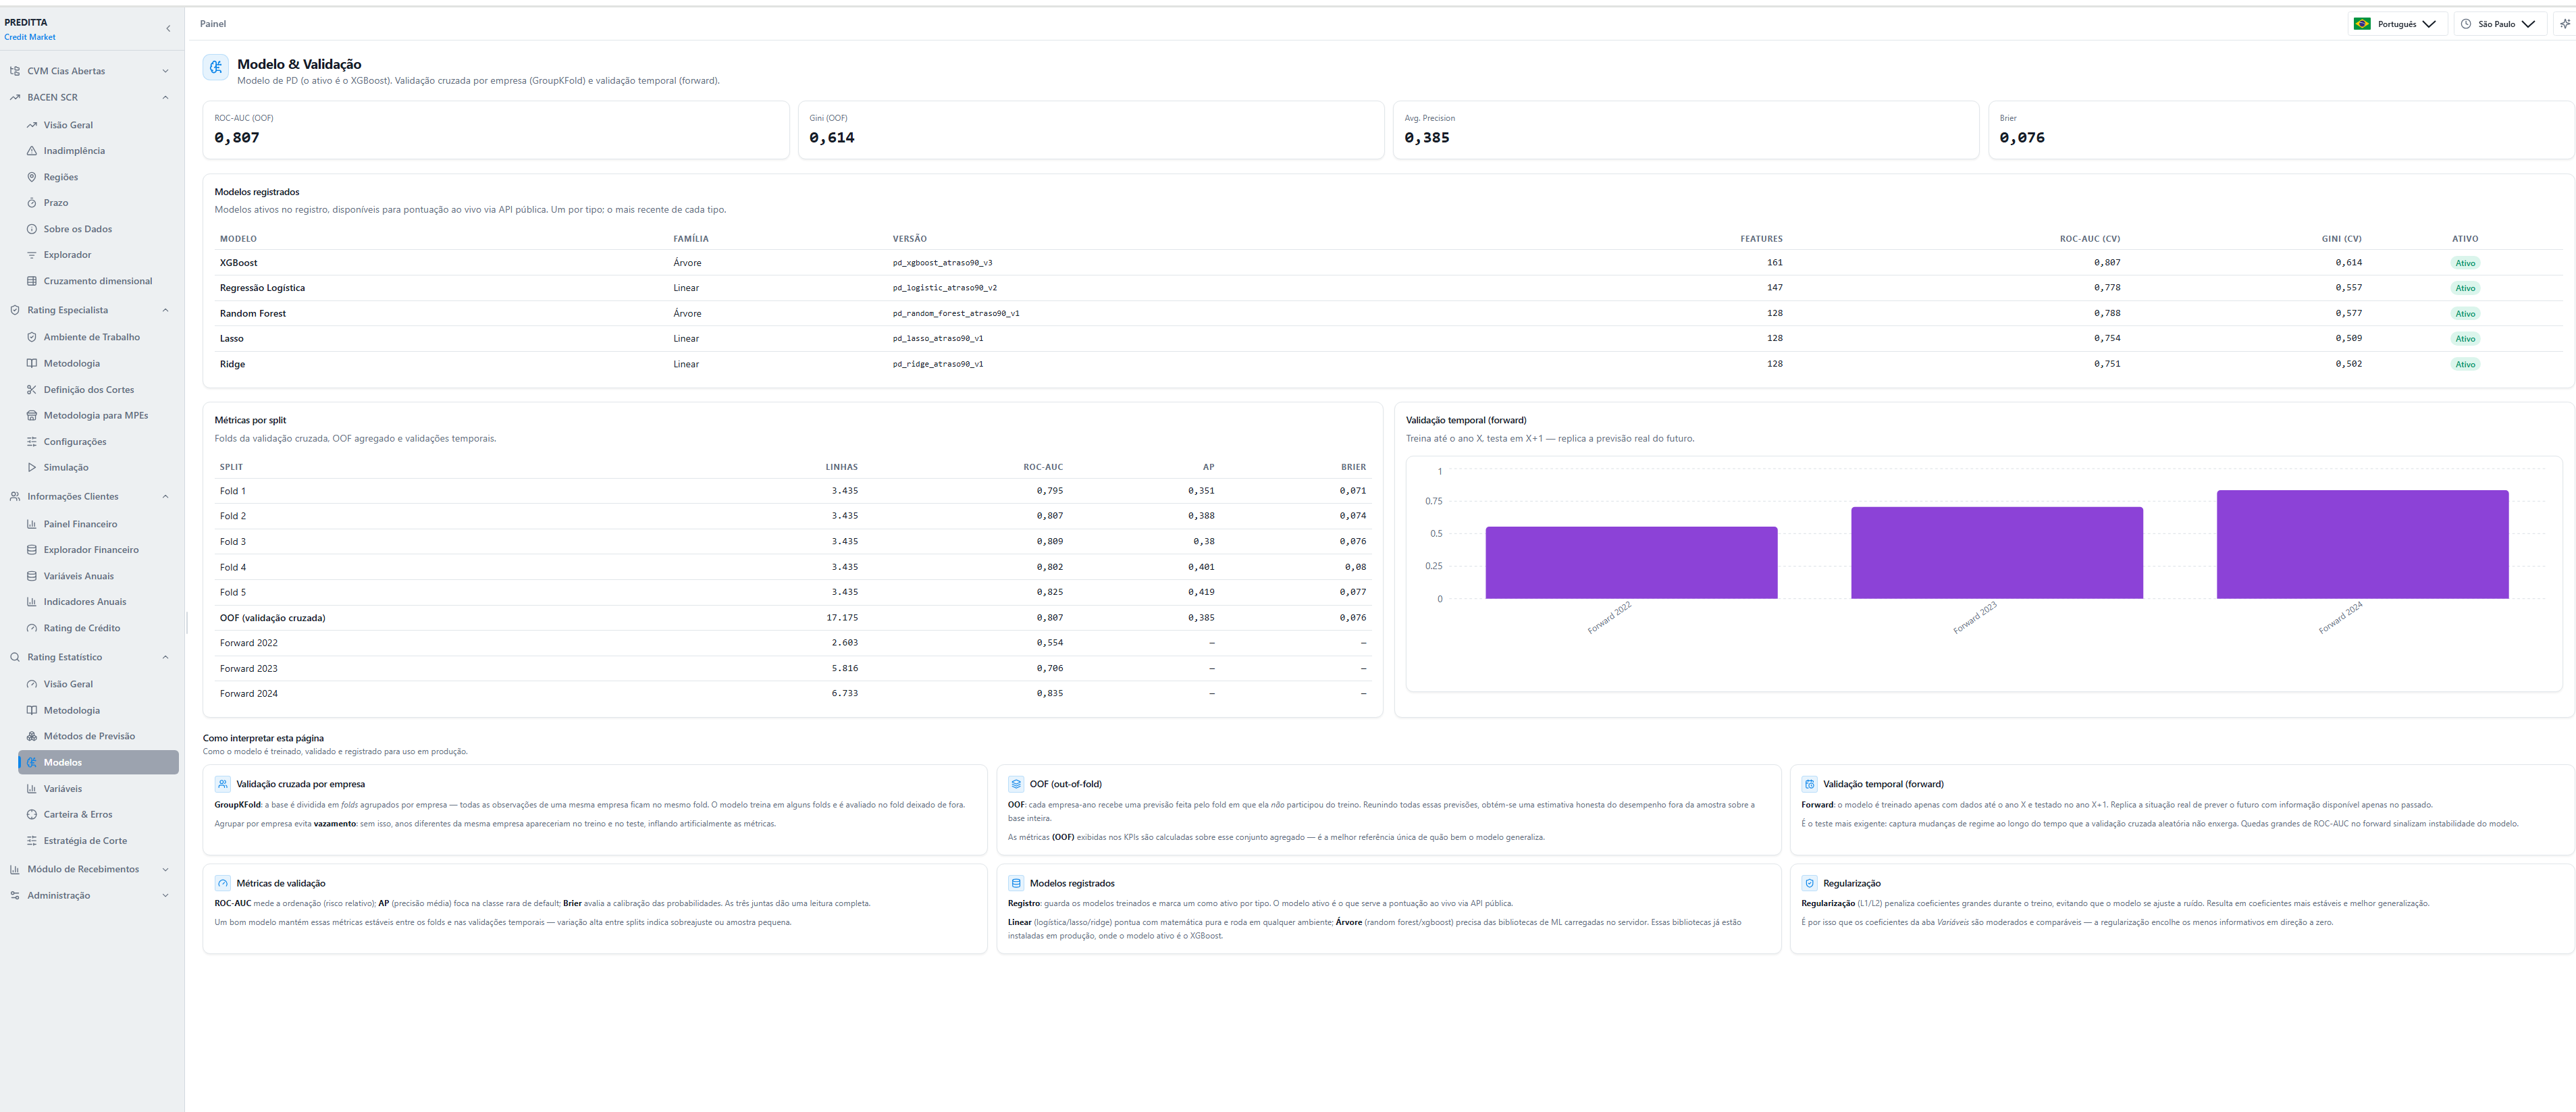Click the Forward 2024 bar in chart
This screenshot has width=2576, height=1112.
tap(2362, 545)
